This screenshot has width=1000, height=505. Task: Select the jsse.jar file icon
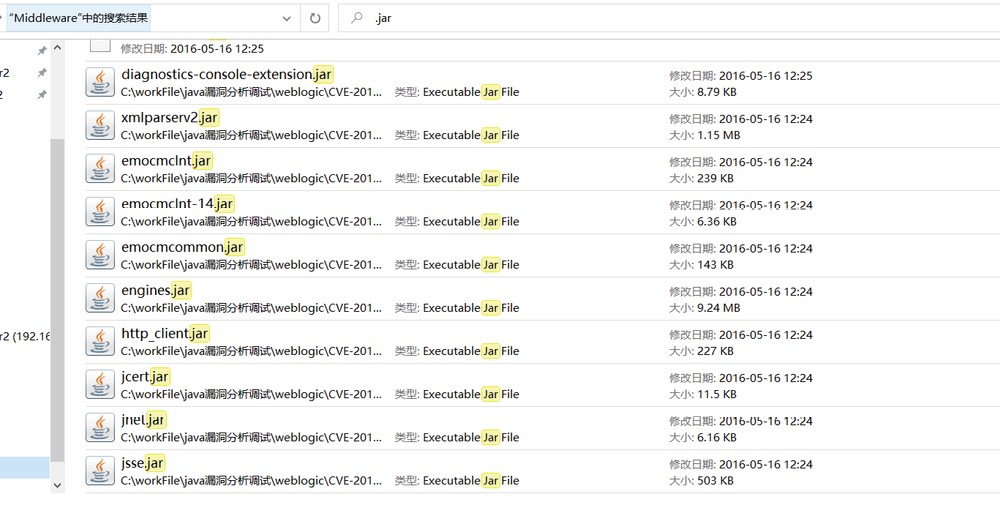pyautogui.click(x=100, y=471)
